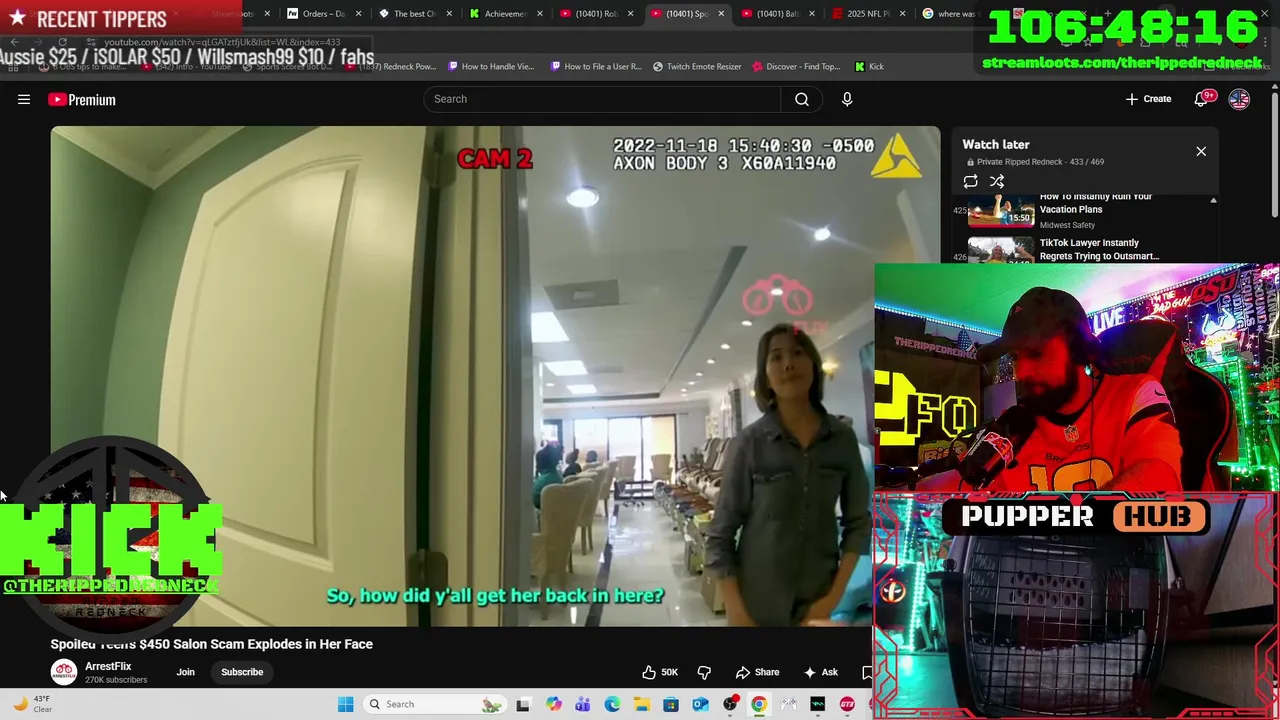Image resolution: width=1280 pixels, height=720 pixels.
Task: Share the video
Action: pos(757,672)
